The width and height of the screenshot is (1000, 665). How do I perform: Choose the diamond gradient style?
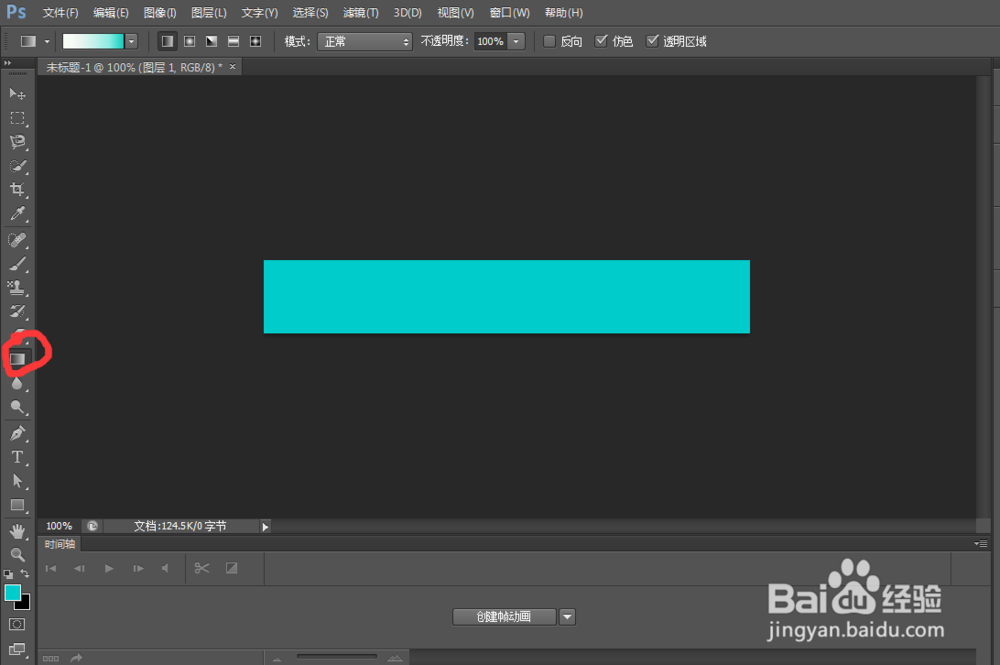click(x=255, y=41)
